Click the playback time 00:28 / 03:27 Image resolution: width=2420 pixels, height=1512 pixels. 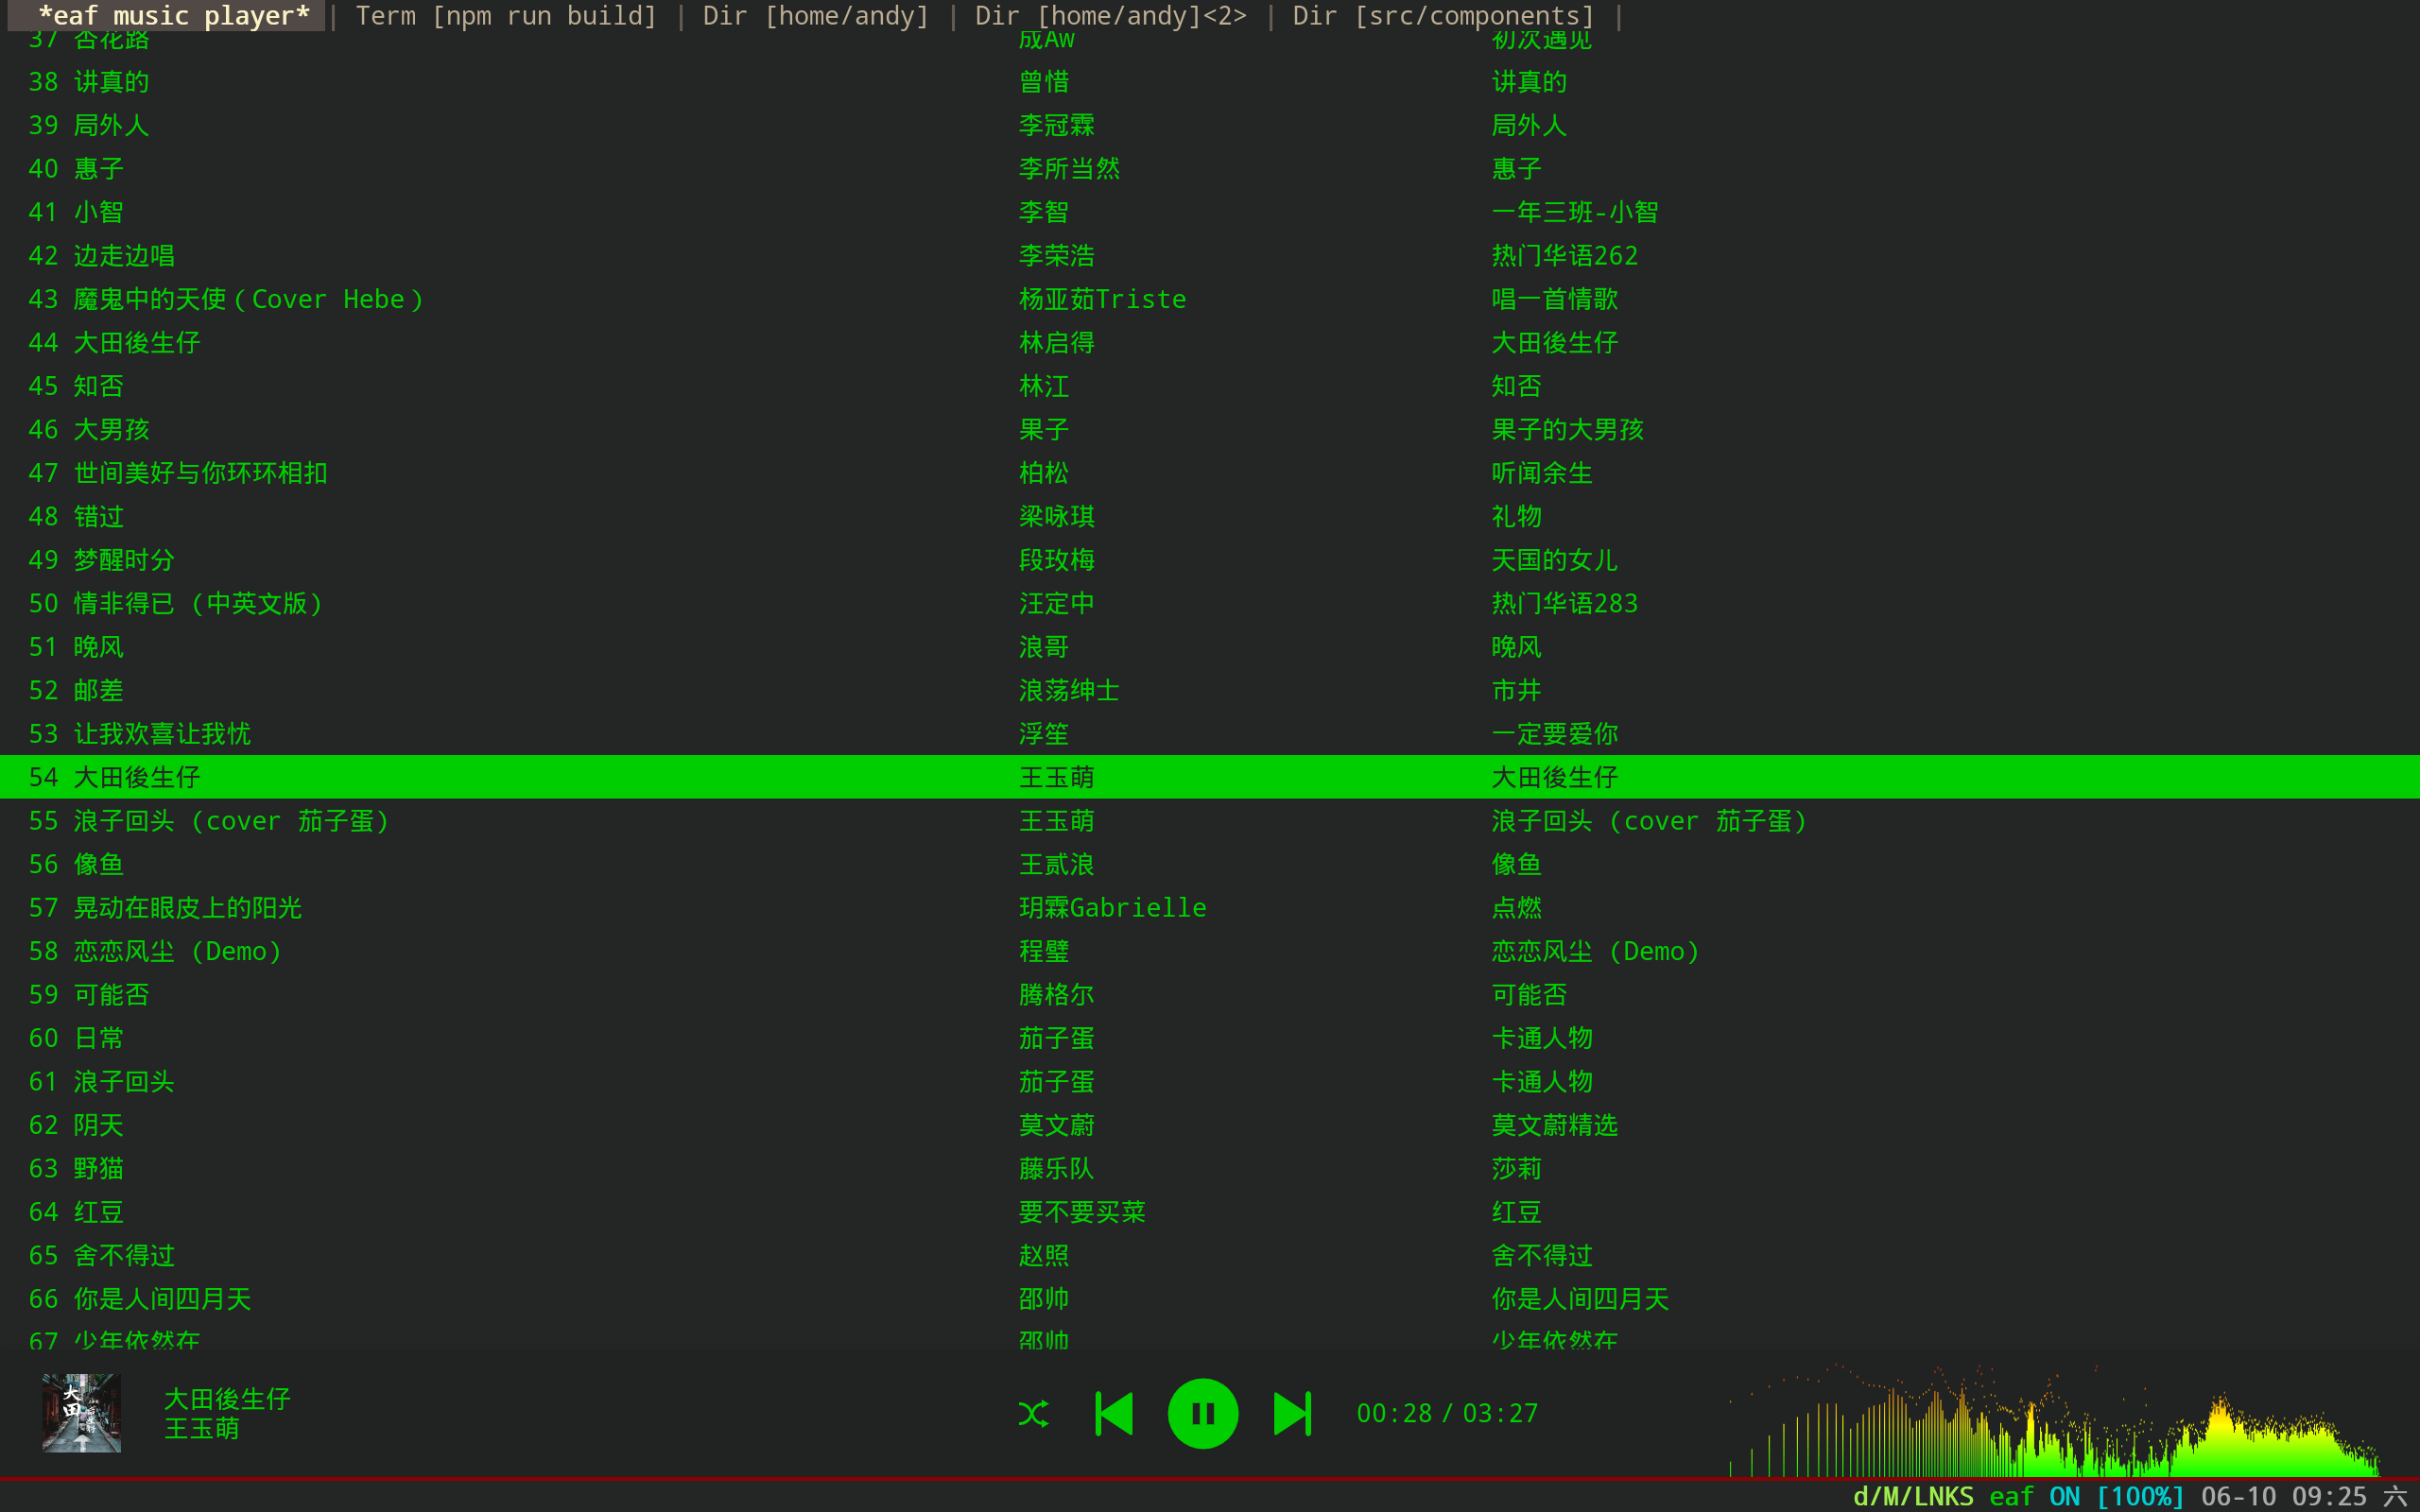[x=1447, y=1413]
